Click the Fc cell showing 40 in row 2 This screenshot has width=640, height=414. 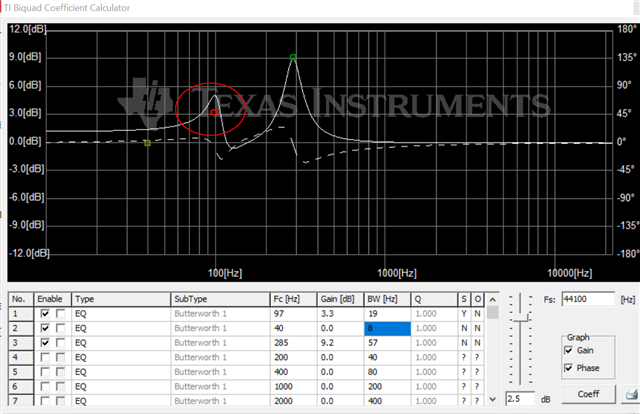(294, 328)
